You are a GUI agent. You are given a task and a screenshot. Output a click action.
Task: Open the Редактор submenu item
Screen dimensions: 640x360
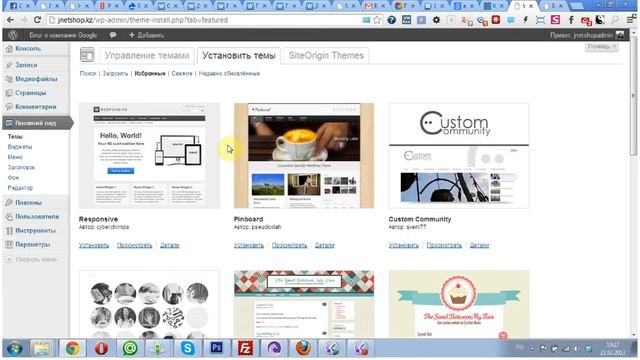pos(20,188)
